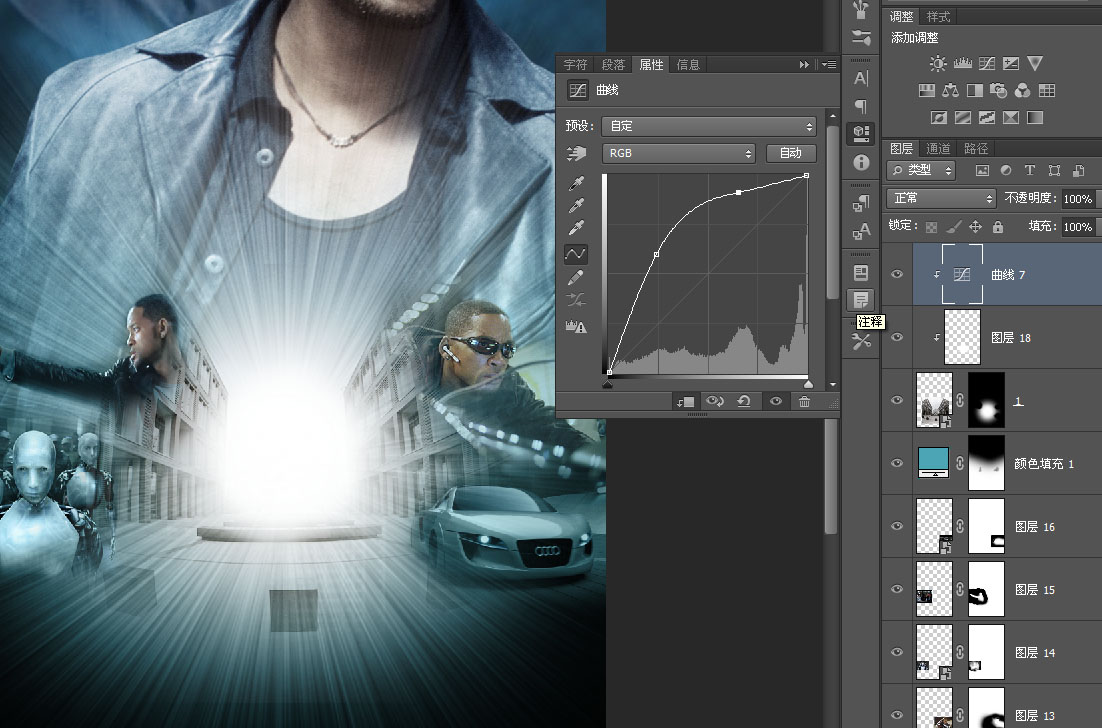1102x728 pixels.
Task: Switch to the 字符 tab
Action: (575, 65)
